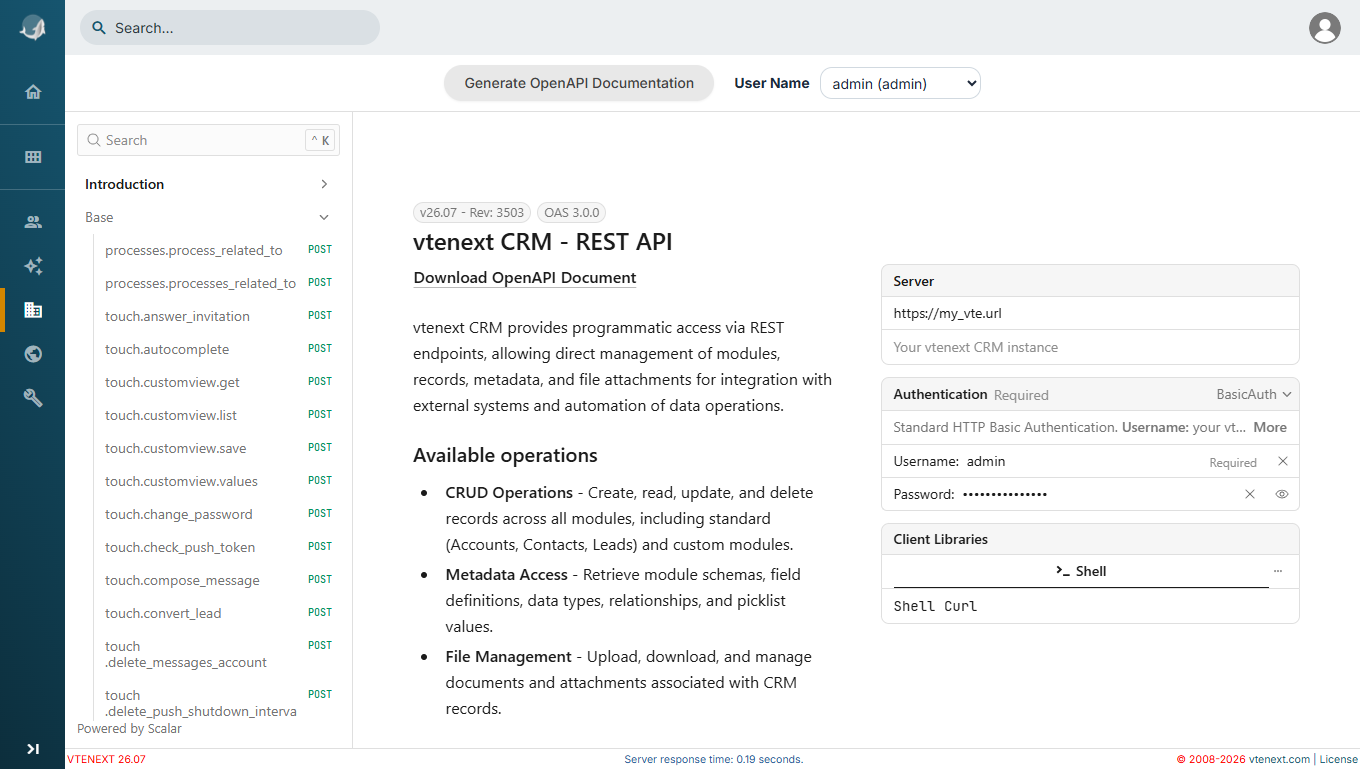The image size is (1360, 769).
Task: Open touch.customview.save endpoint
Action: click(175, 448)
